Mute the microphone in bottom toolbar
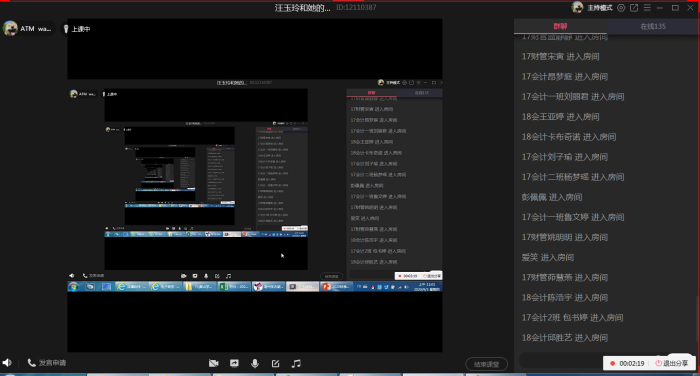Image resolution: width=700 pixels, height=376 pixels. tap(255, 363)
